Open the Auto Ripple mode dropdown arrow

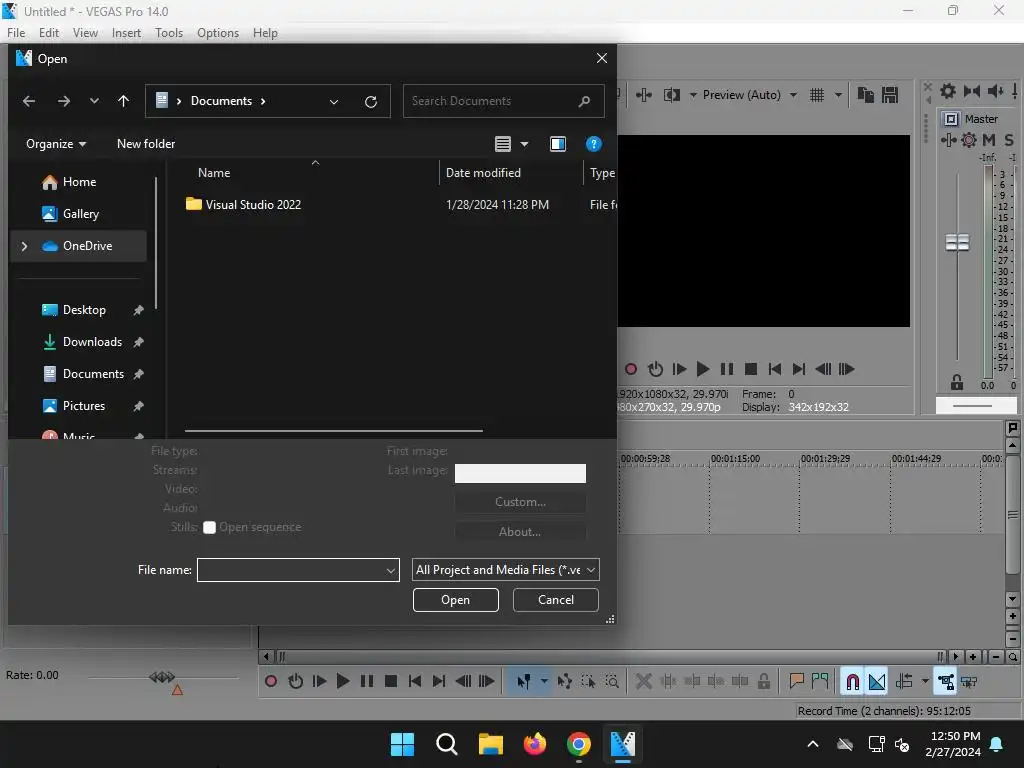click(925, 681)
